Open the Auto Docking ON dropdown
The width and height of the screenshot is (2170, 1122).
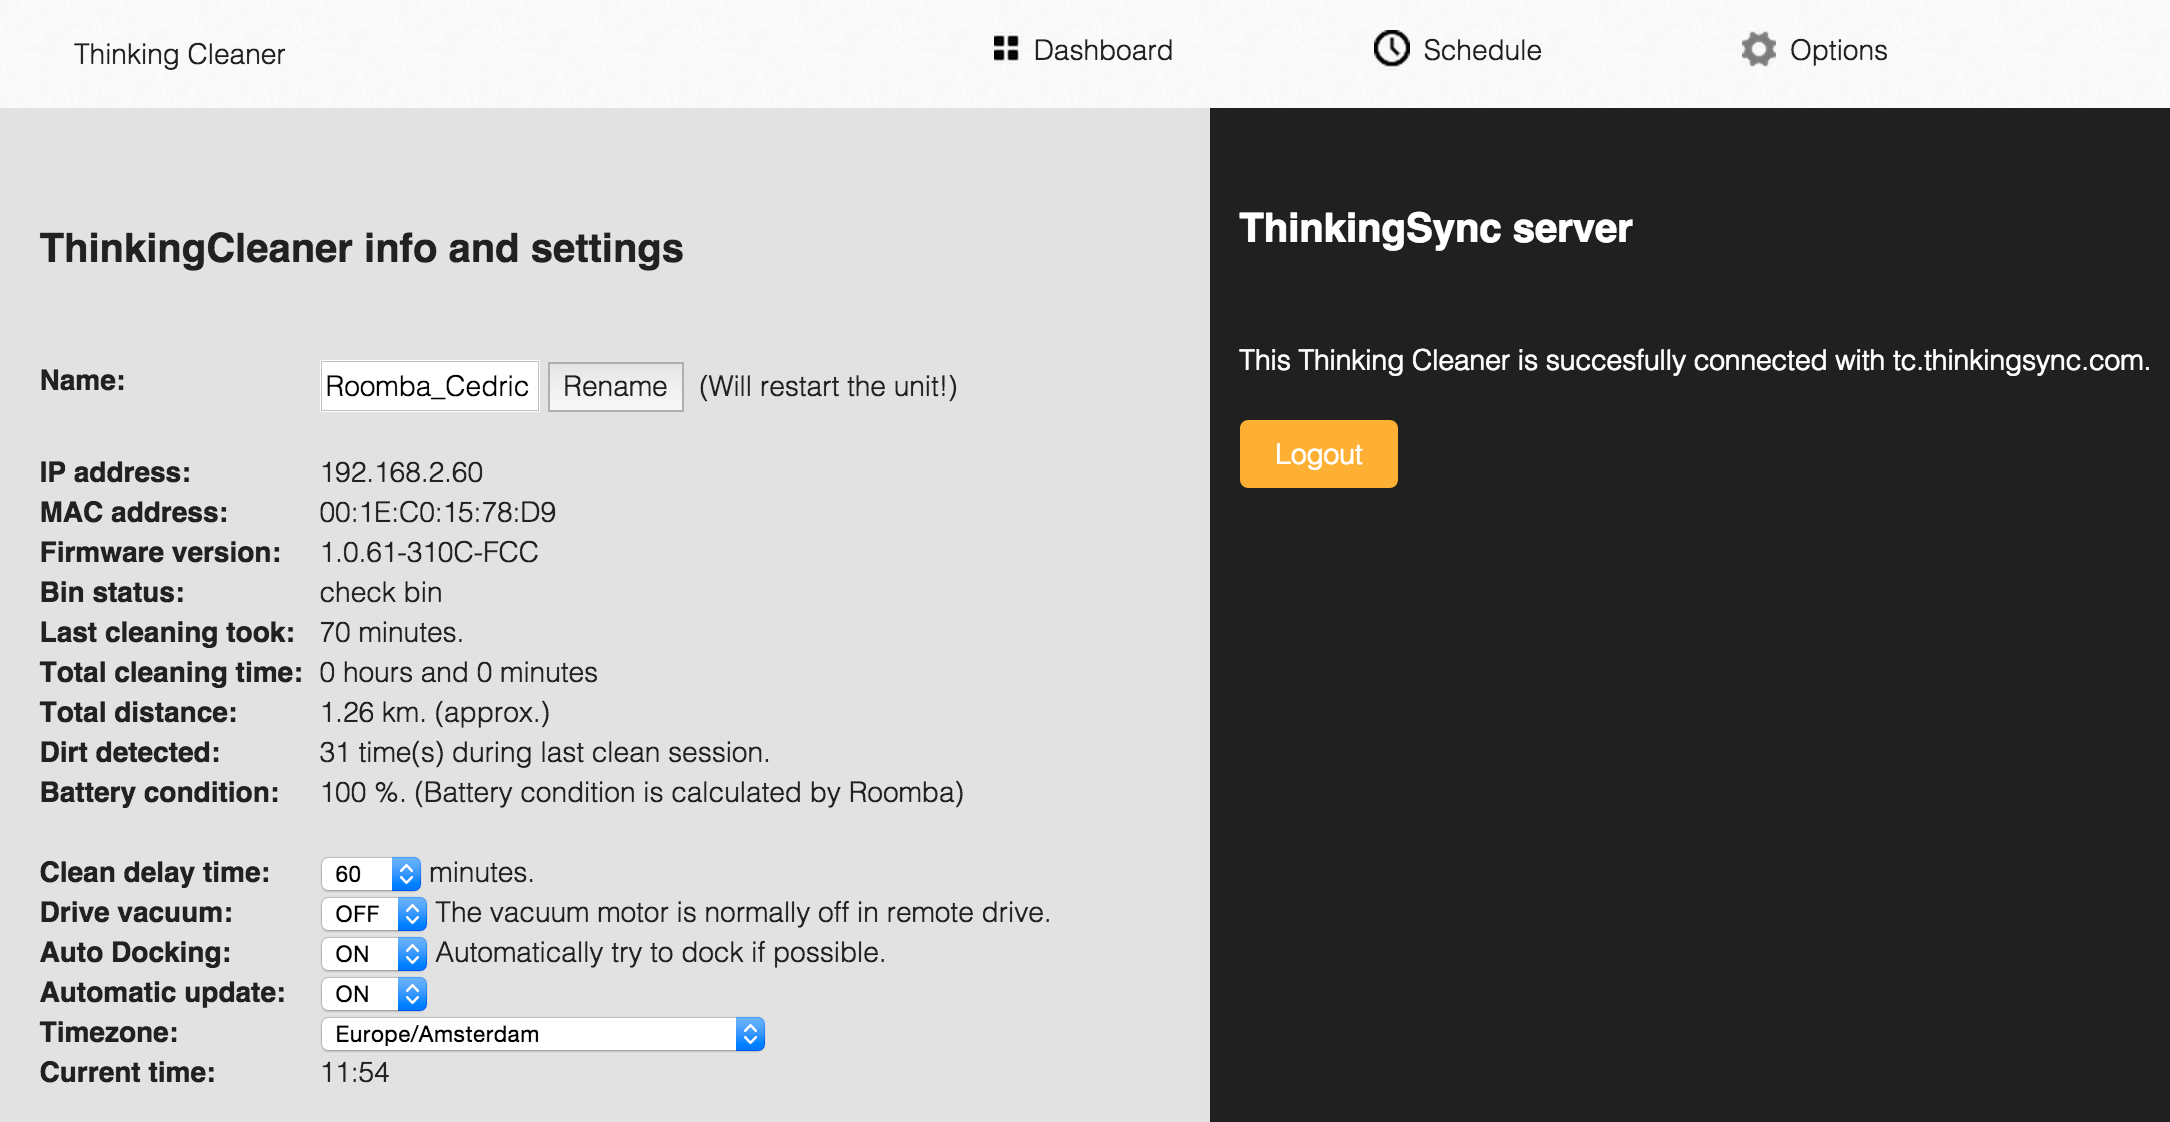(x=374, y=954)
